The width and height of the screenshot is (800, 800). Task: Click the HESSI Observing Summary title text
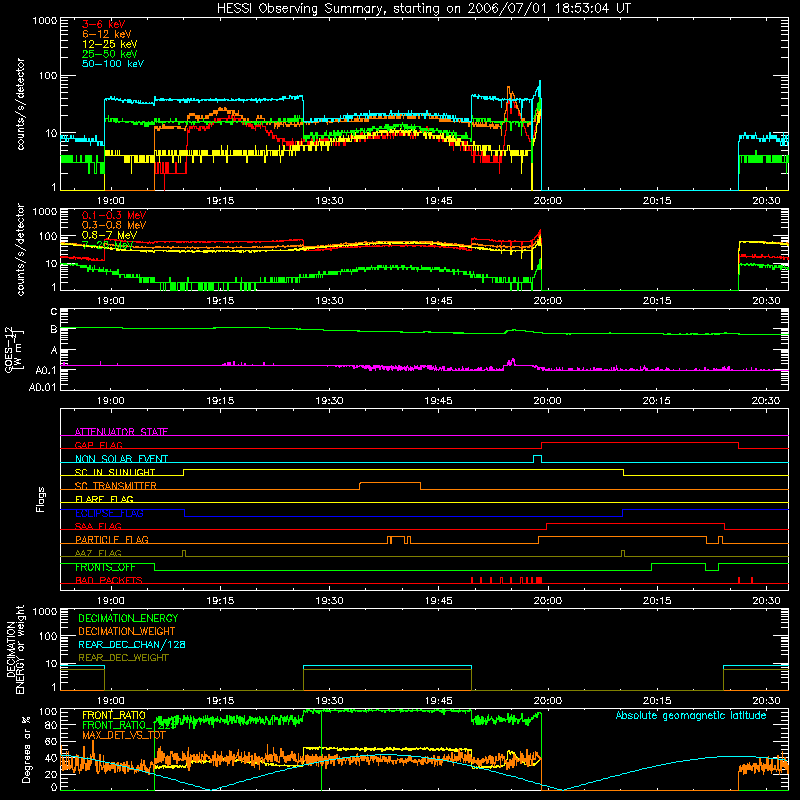pyautogui.click(x=423, y=9)
